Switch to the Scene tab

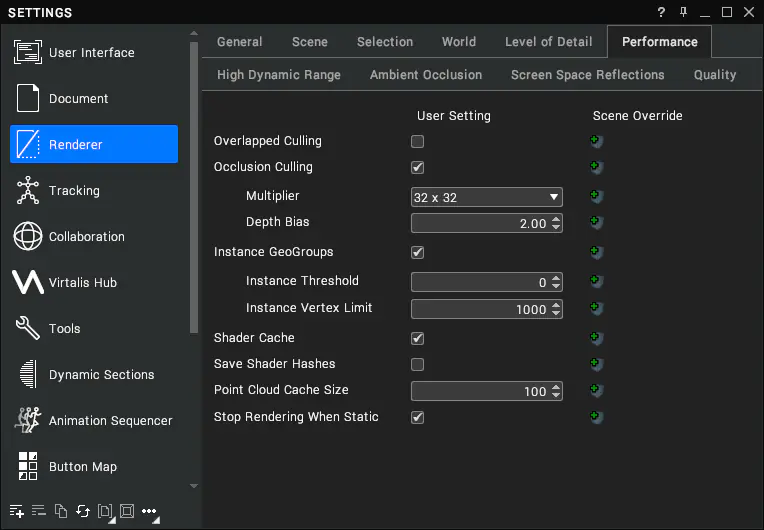click(310, 42)
